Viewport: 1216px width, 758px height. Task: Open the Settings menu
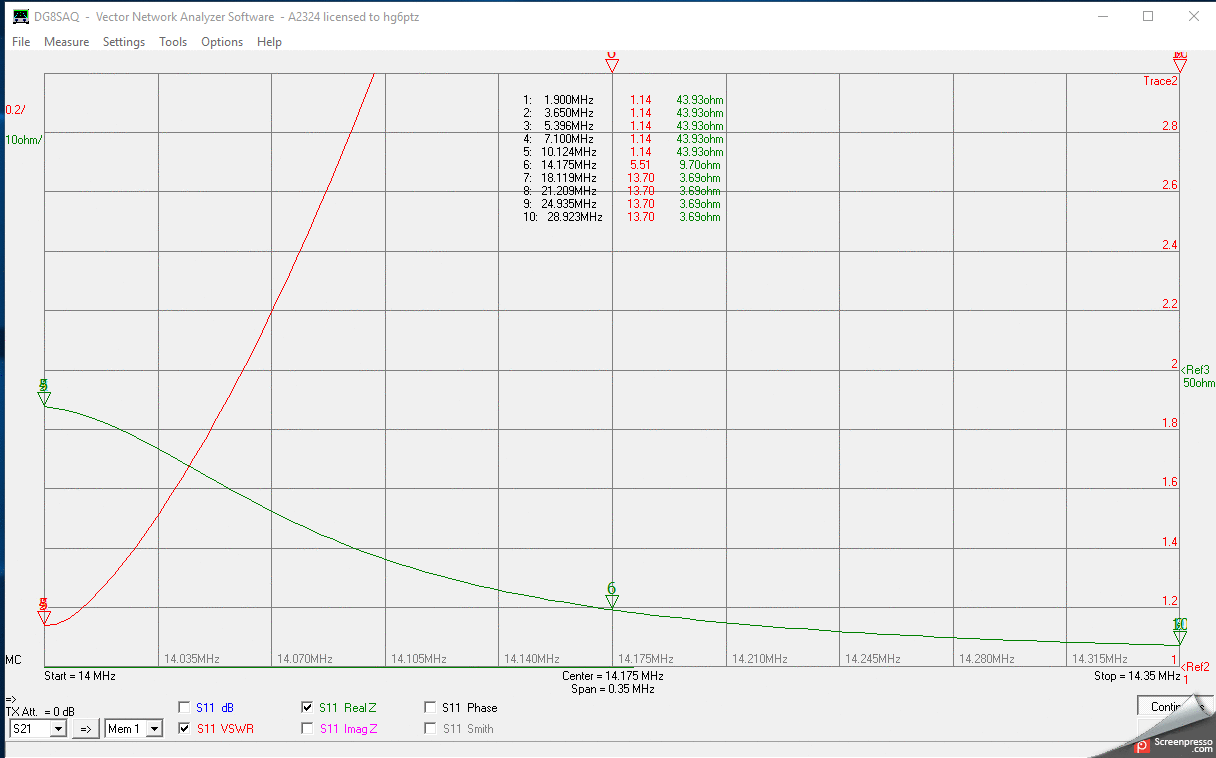124,42
